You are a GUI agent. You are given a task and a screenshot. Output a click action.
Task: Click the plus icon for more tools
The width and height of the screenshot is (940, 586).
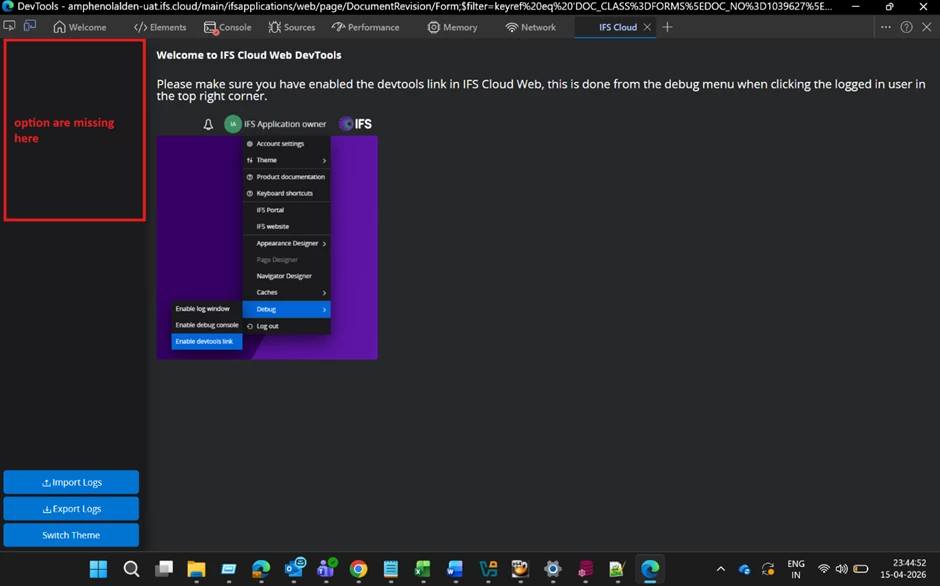pyautogui.click(x=667, y=27)
